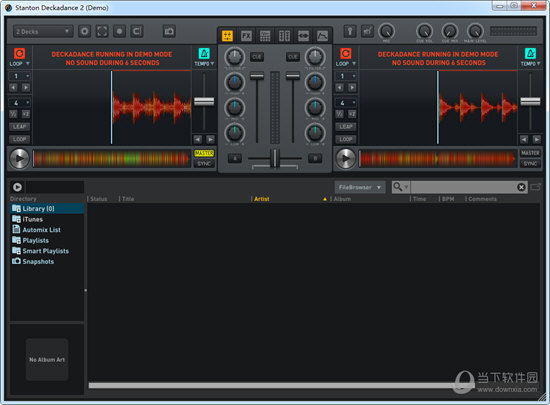Take a snapshot with the camera icon
The image size is (550, 405).
click(169, 32)
